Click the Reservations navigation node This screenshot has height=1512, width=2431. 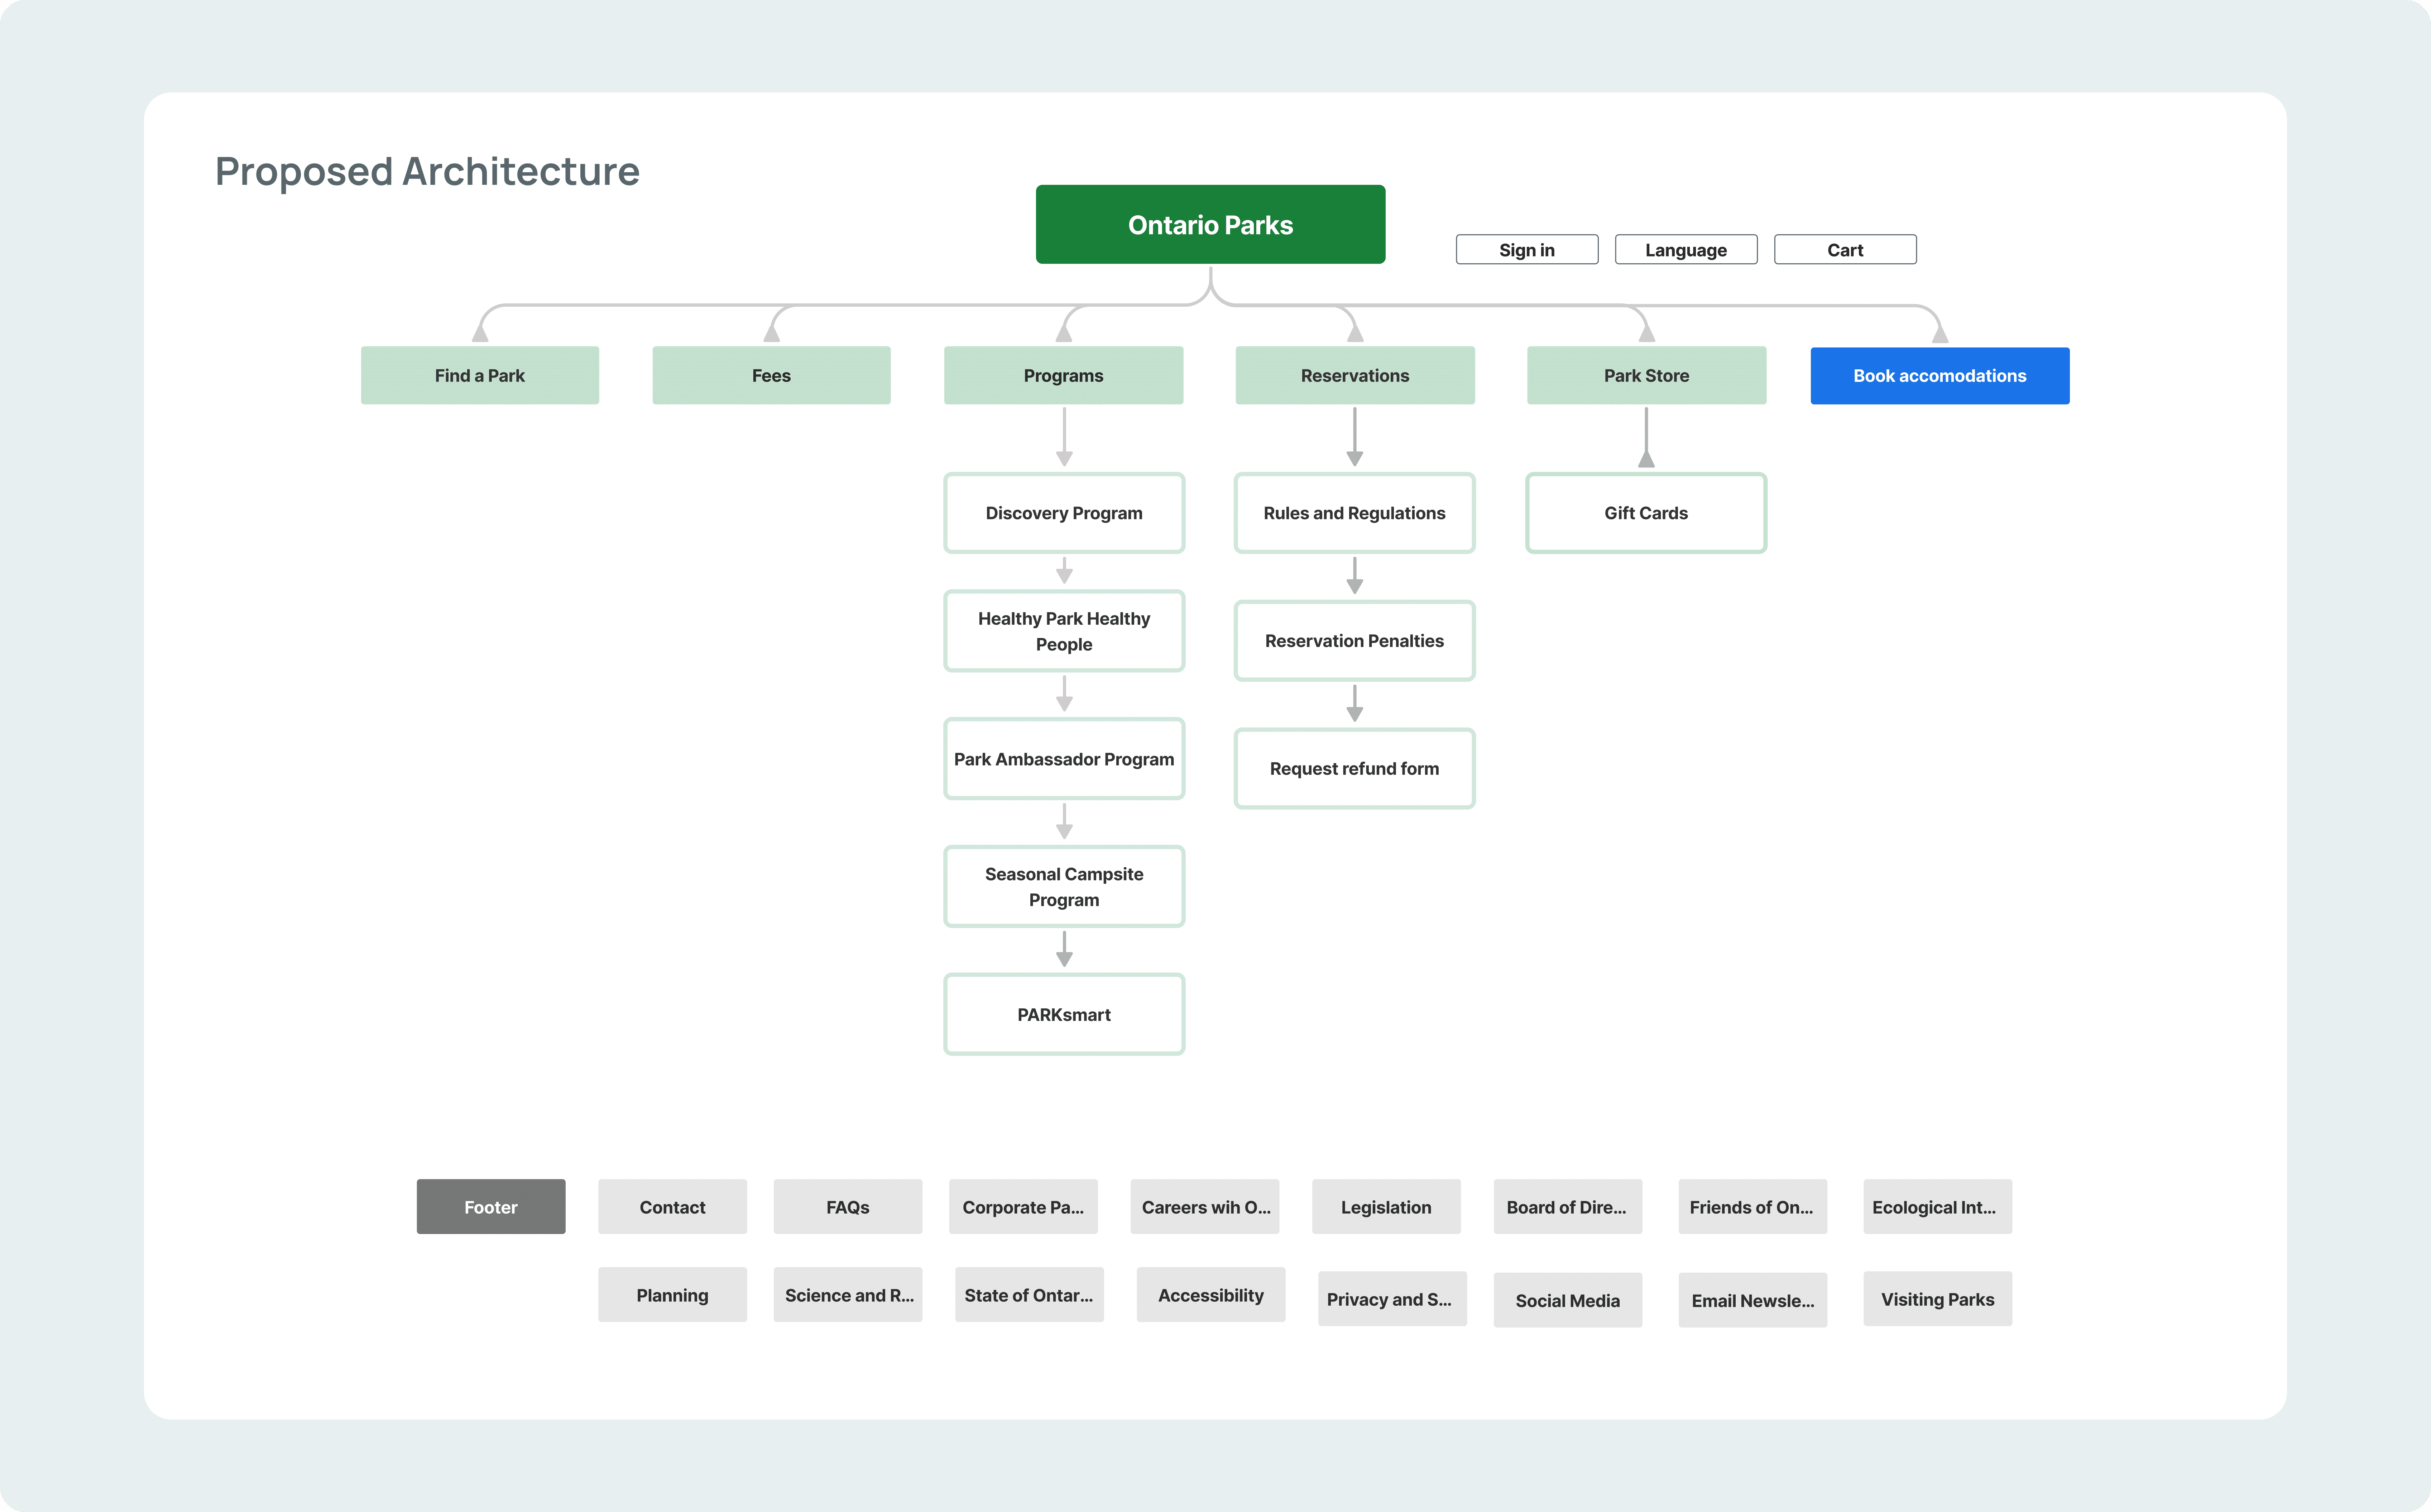(x=1354, y=376)
